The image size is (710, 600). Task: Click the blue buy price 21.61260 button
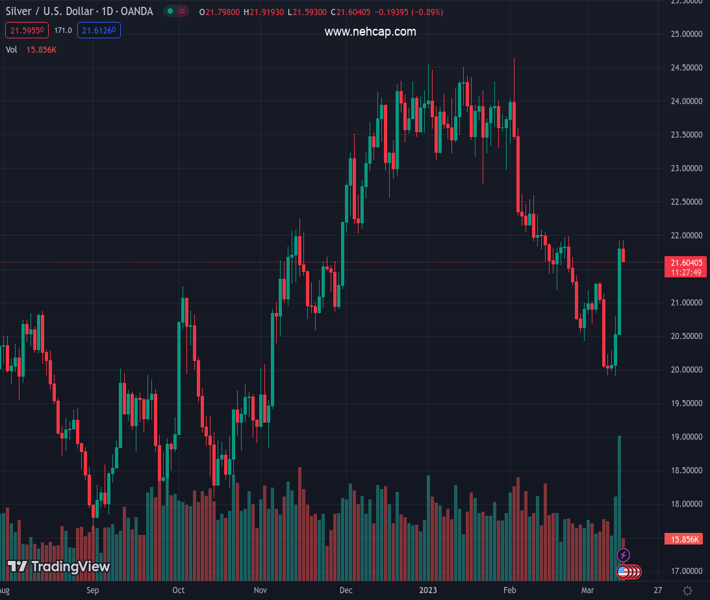tap(100, 31)
